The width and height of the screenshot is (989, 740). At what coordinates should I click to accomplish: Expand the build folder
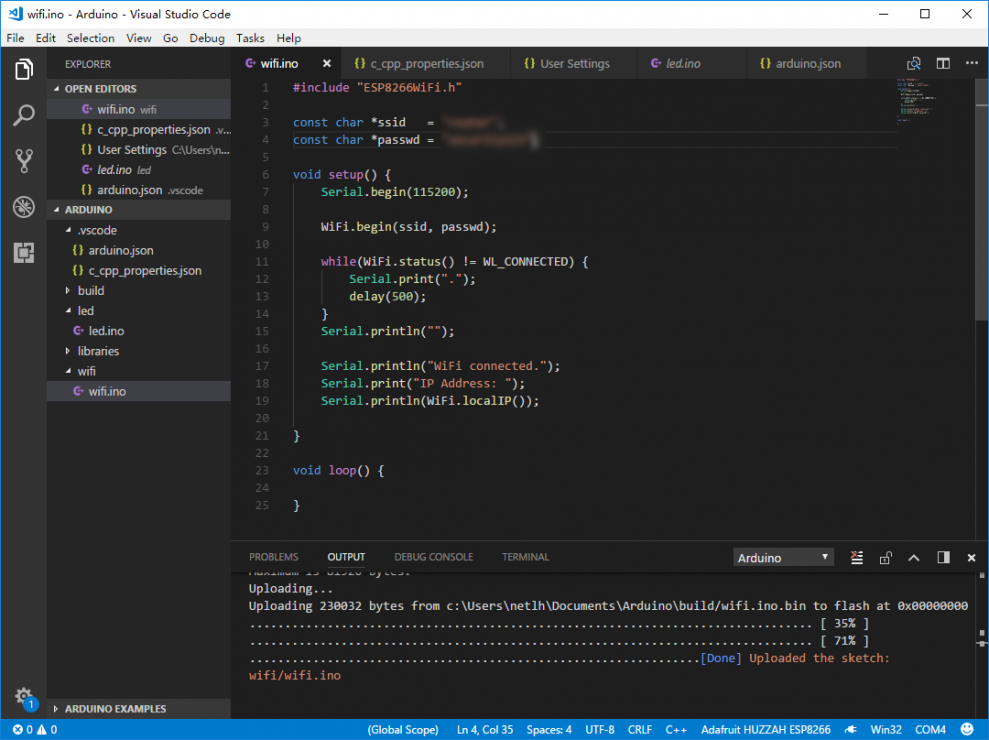pyautogui.click(x=91, y=291)
